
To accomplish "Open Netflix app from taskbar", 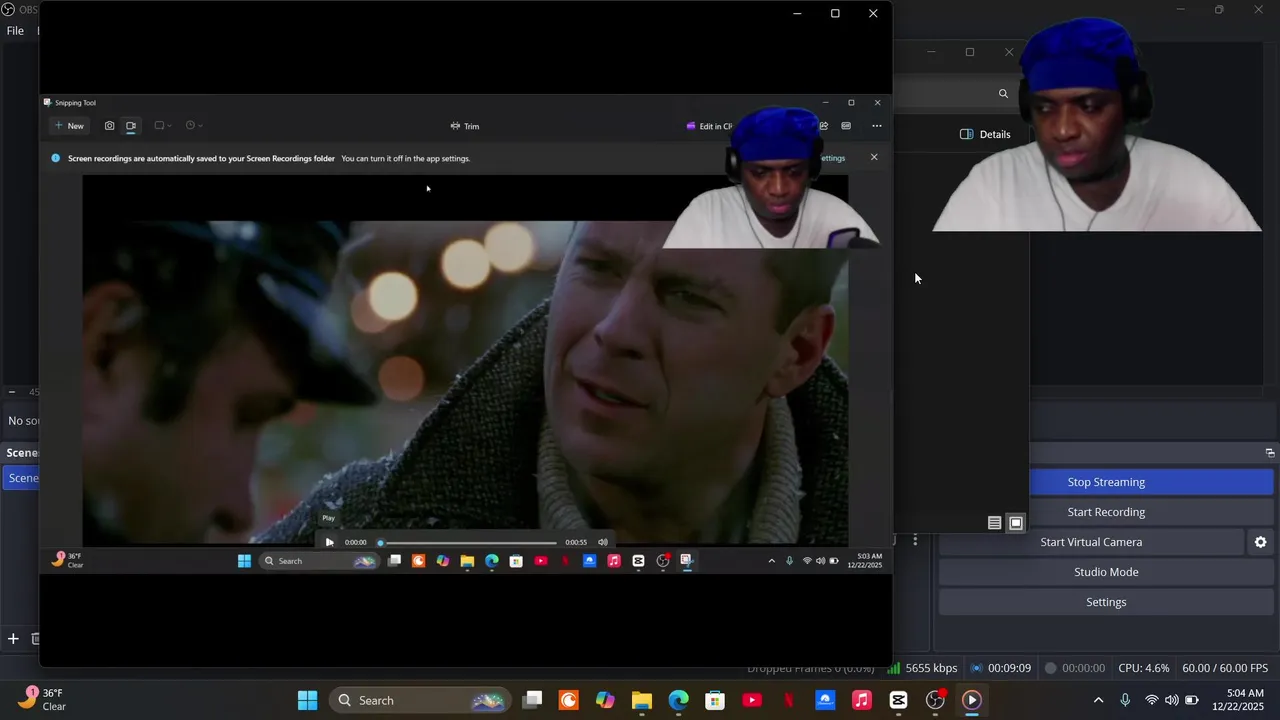I will click(x=788, y=700).
